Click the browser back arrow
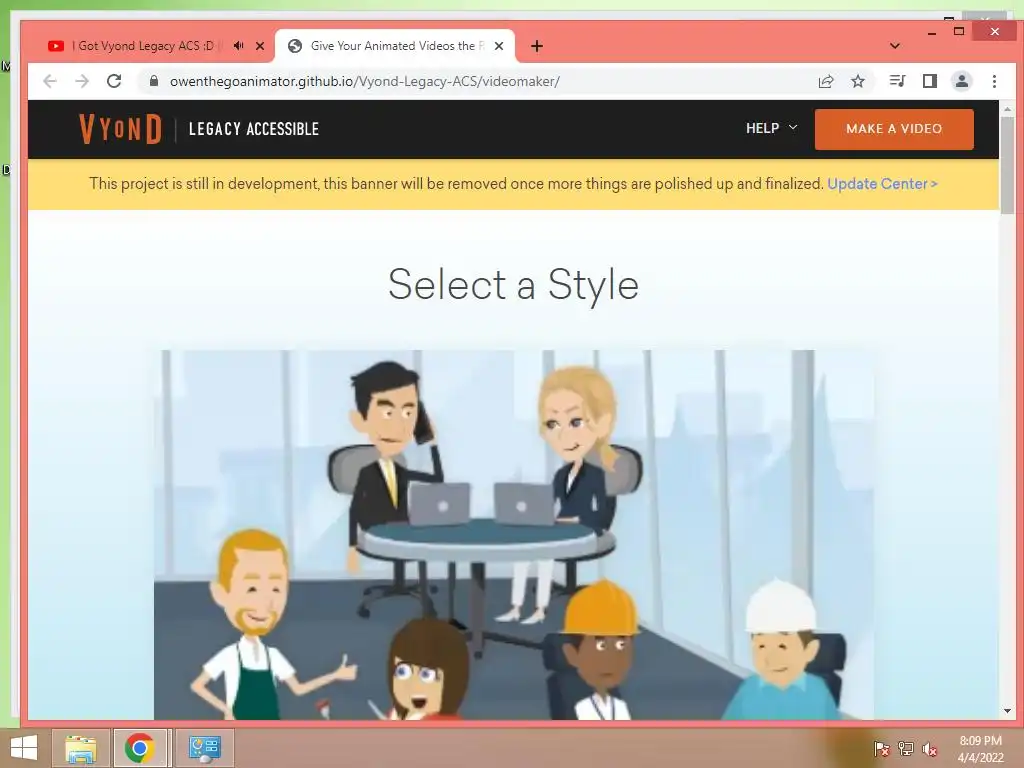The height and width of the screenshot is (768, 1024). click(x=50, y=81)
